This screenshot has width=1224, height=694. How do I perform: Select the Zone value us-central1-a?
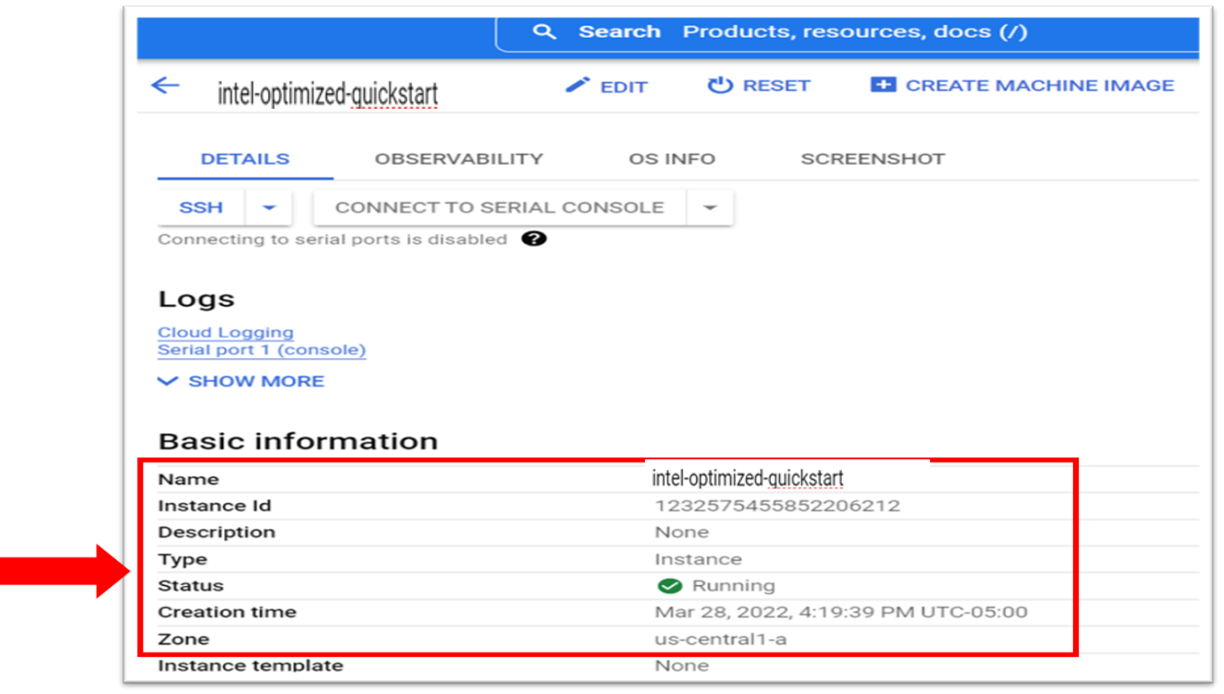click(720, 639)
